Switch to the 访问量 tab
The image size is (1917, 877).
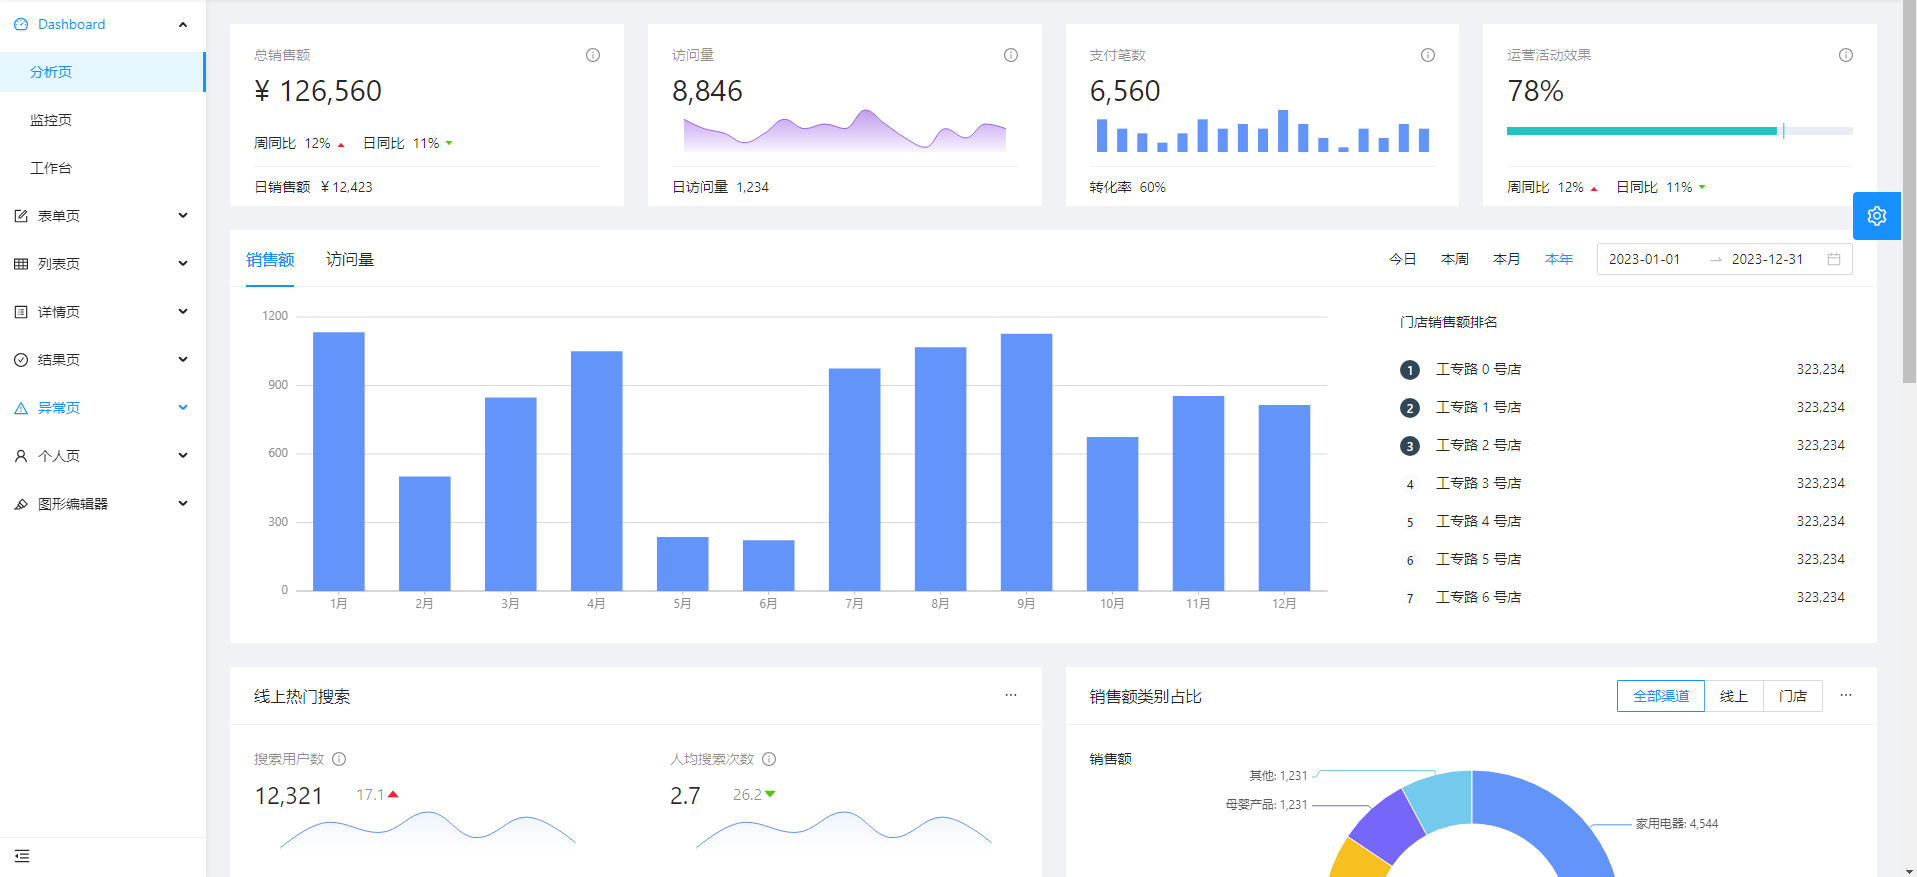350,259
